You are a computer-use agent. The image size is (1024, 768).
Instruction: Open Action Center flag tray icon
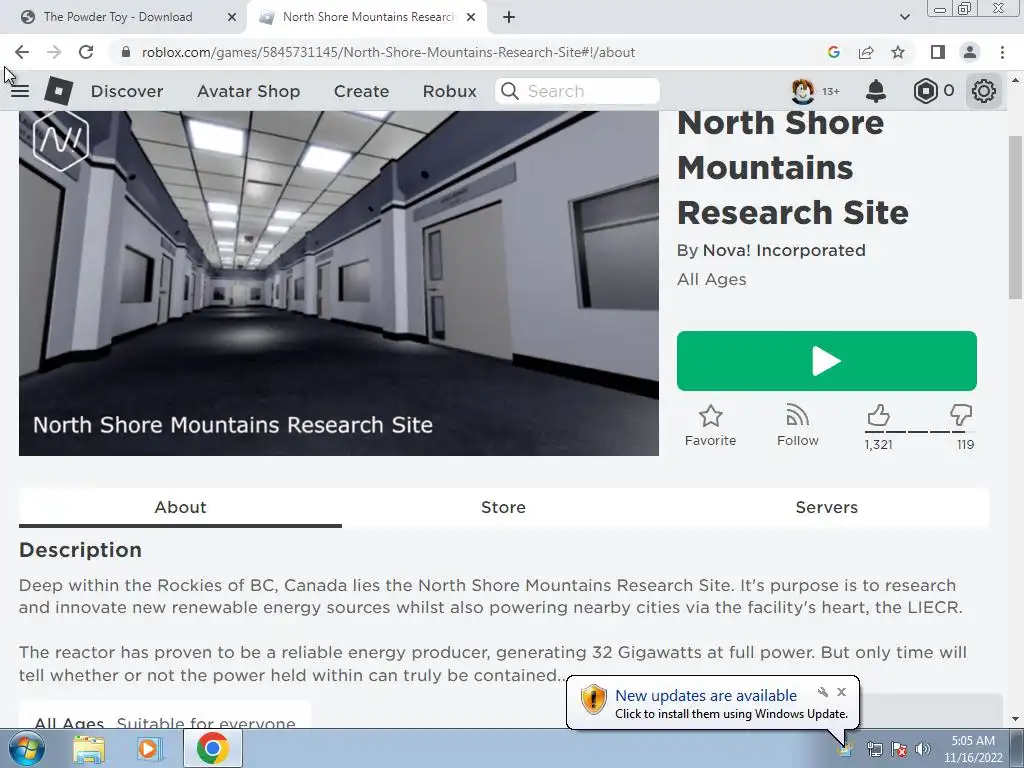coord(899,749)
